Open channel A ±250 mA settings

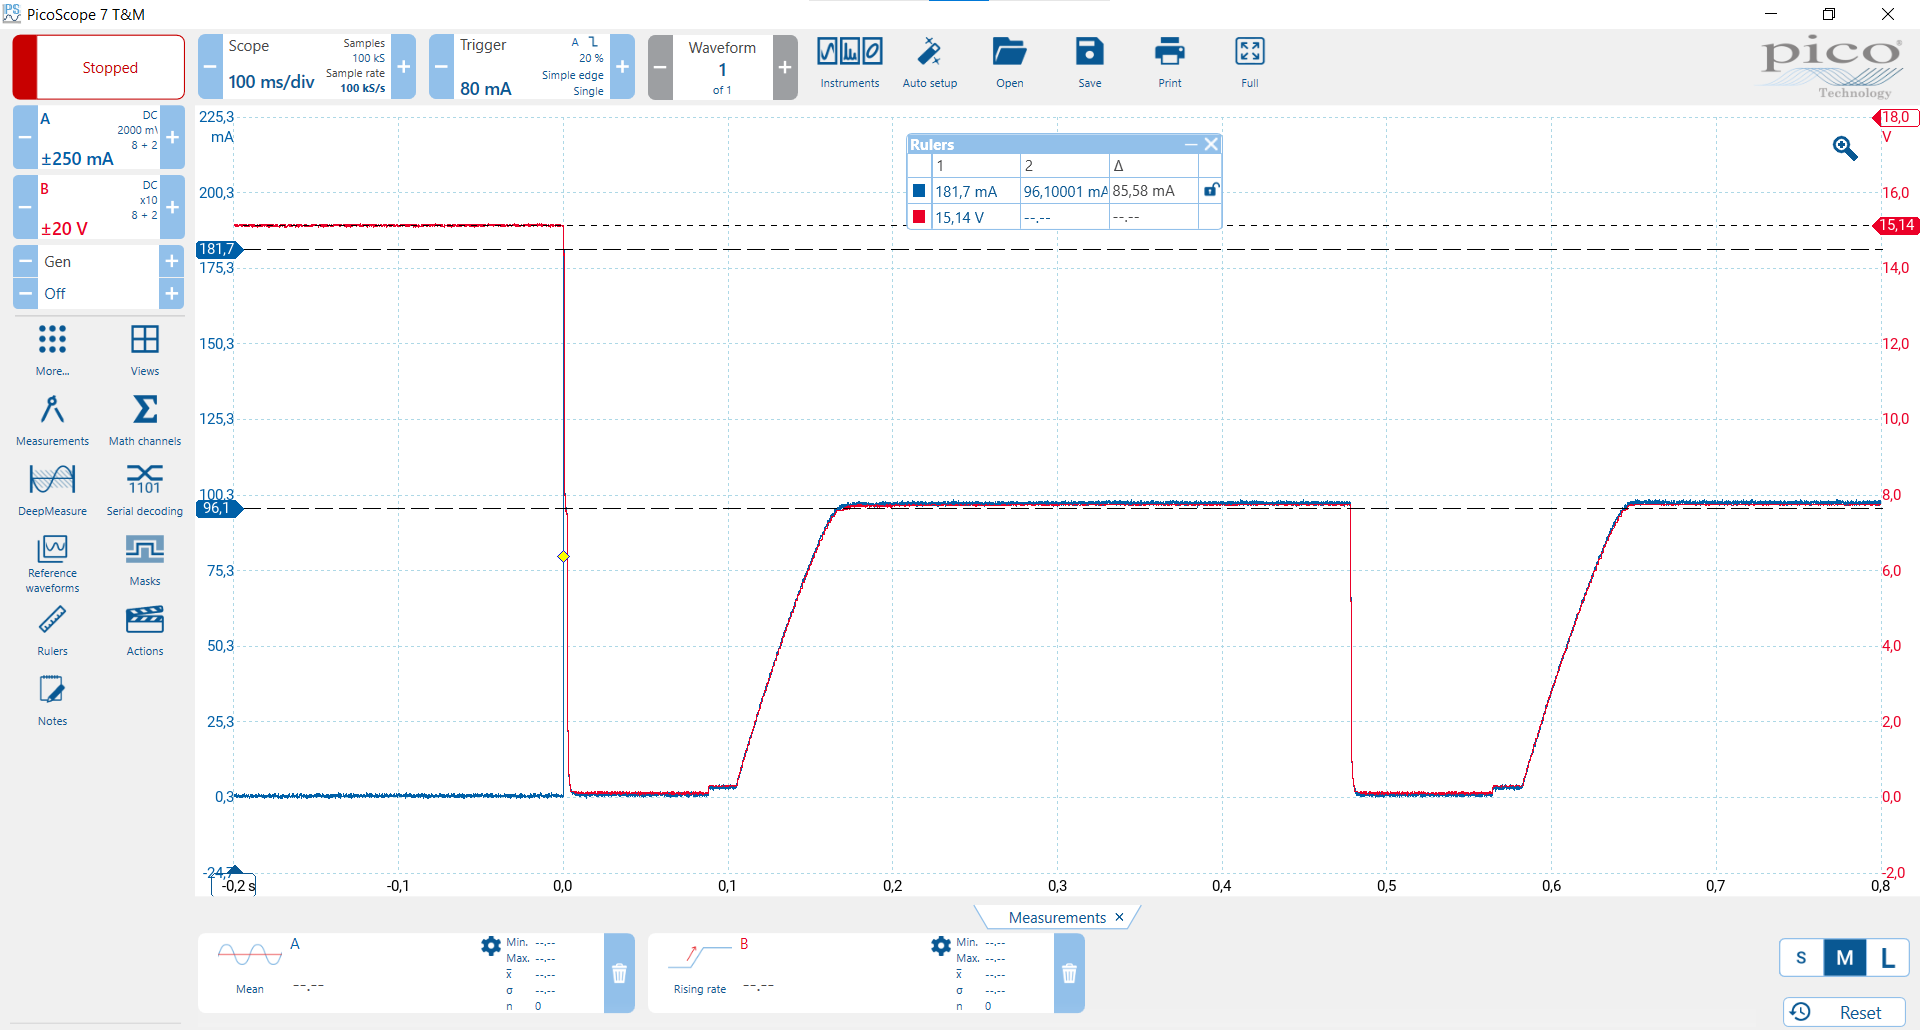coord(98,137)
